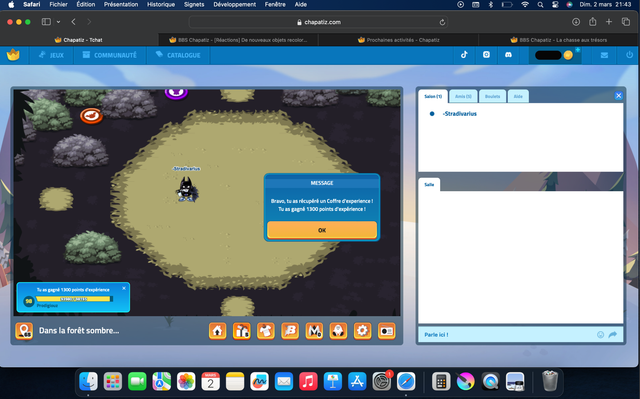Open Music from the Dock
Image resolution: width=640 pixels, height=399 pixels.
(308, 381)
